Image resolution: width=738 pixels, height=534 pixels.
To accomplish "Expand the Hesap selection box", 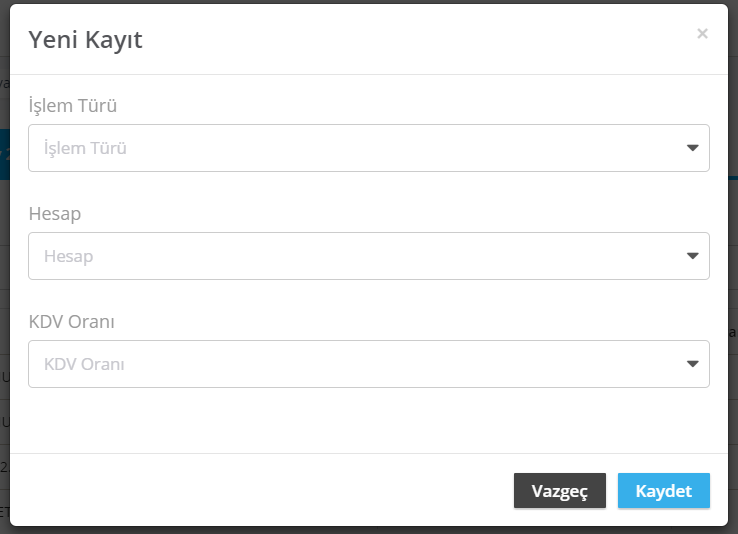I will click(369, 256).
